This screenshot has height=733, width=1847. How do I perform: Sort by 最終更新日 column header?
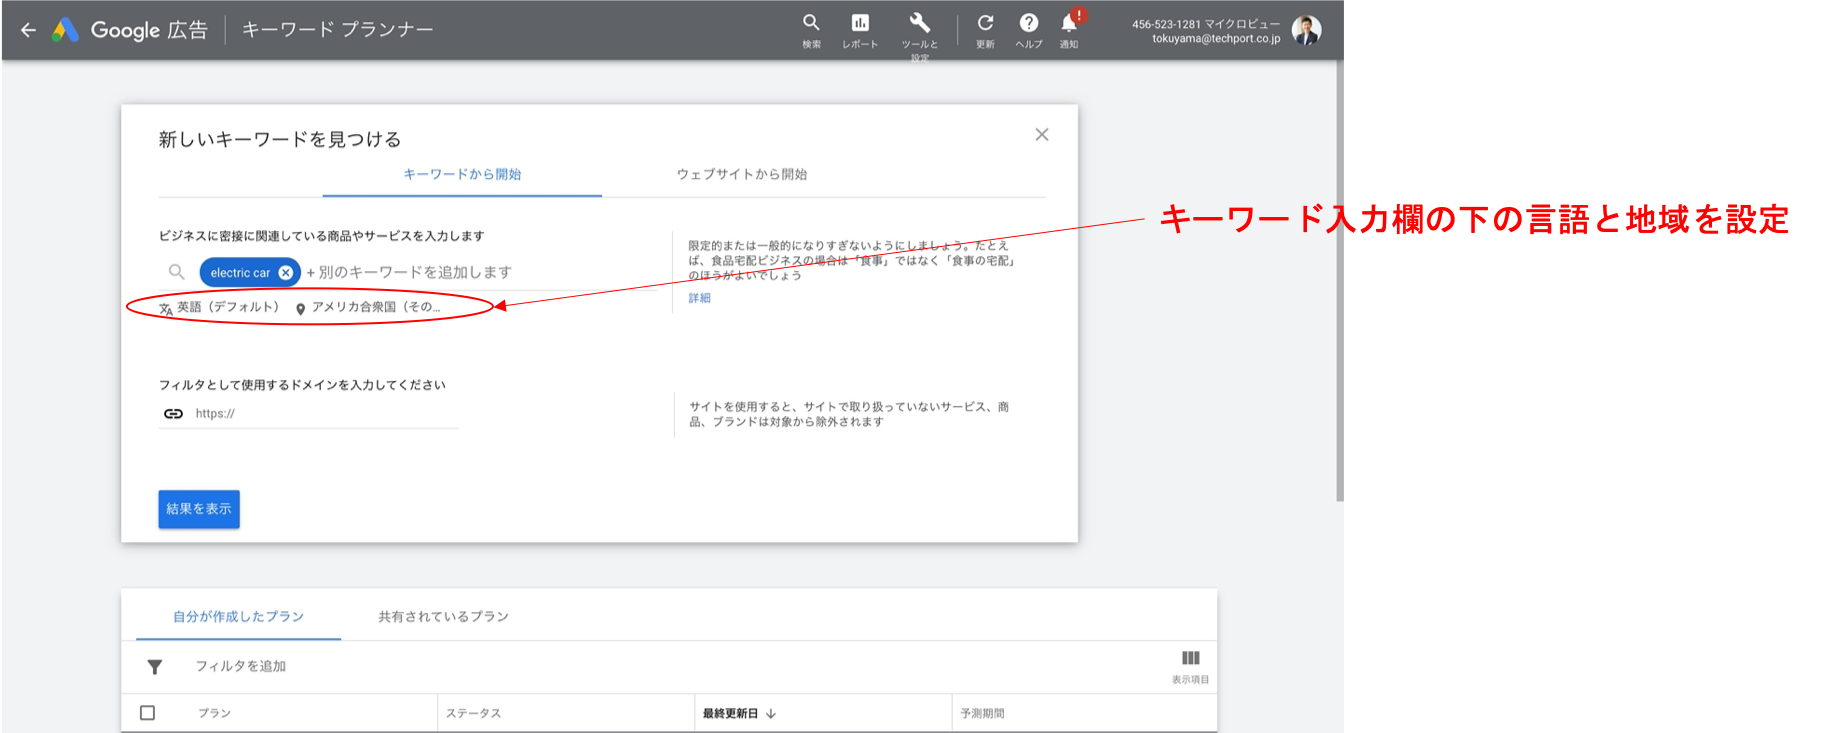[x=739, y=713]
